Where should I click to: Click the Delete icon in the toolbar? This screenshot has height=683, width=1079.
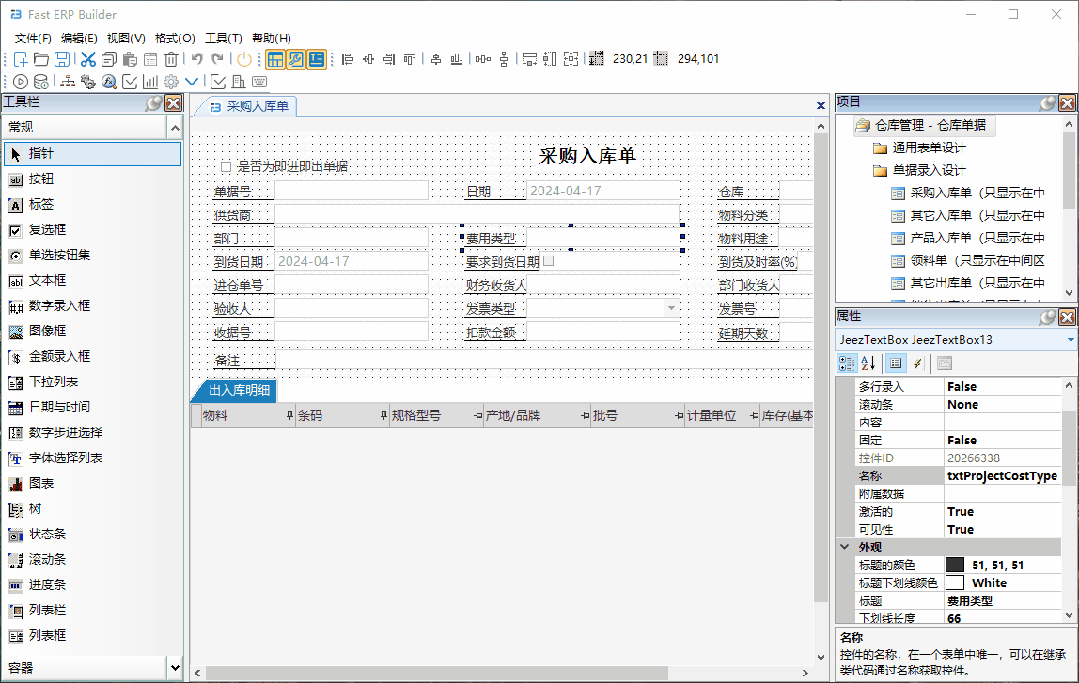(x=170, y=59)
